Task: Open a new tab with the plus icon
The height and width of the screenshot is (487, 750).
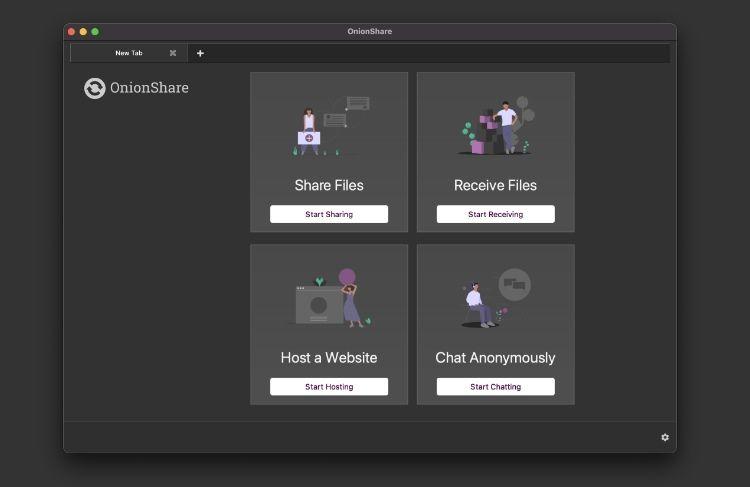Action: 200,53
